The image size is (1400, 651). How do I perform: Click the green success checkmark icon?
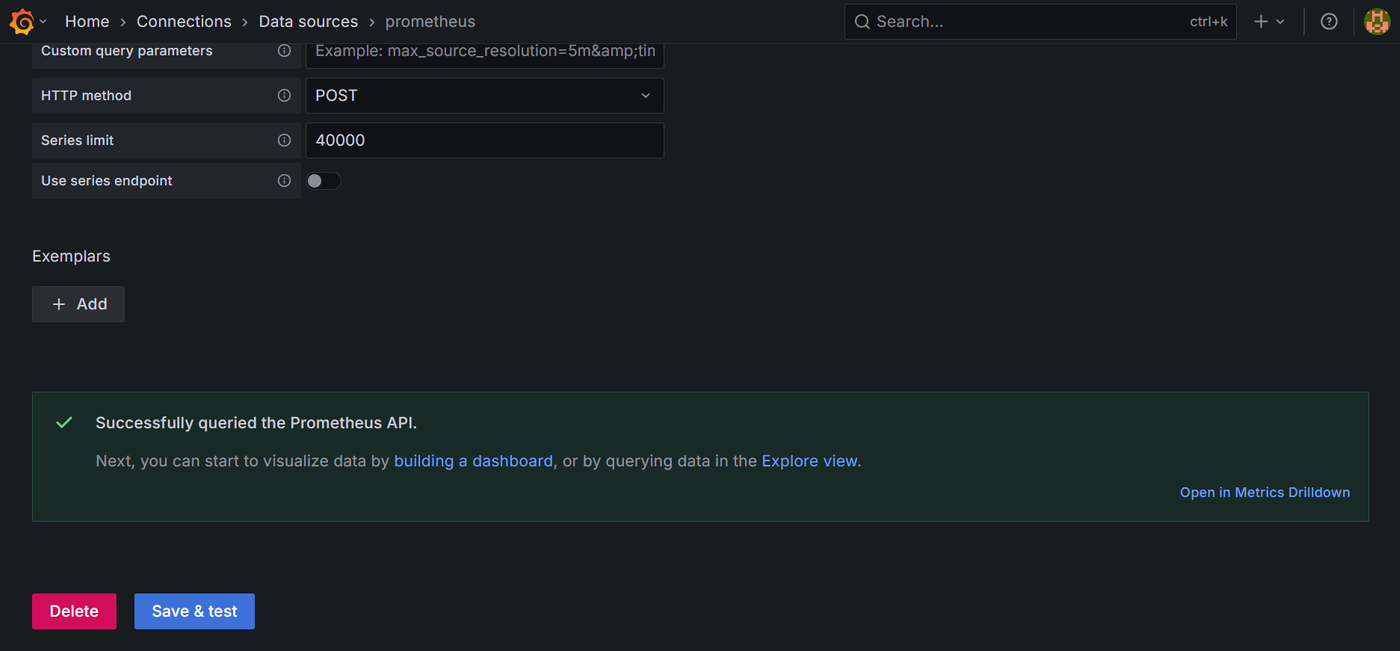click(64, 423)
